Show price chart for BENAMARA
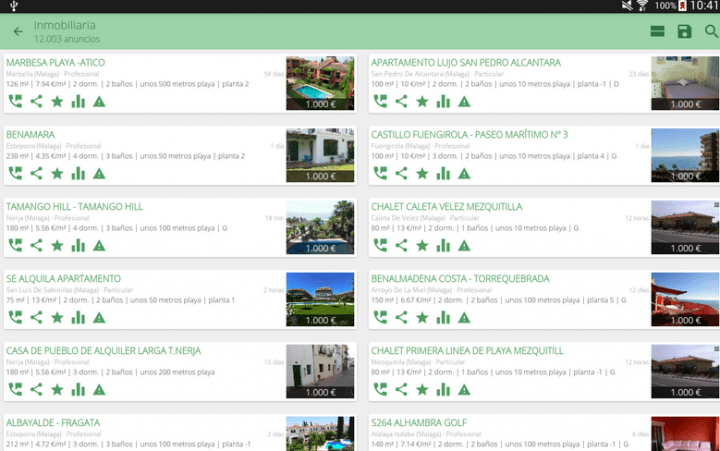This screenshot has width=720, height=451. [x=78, y=173]
